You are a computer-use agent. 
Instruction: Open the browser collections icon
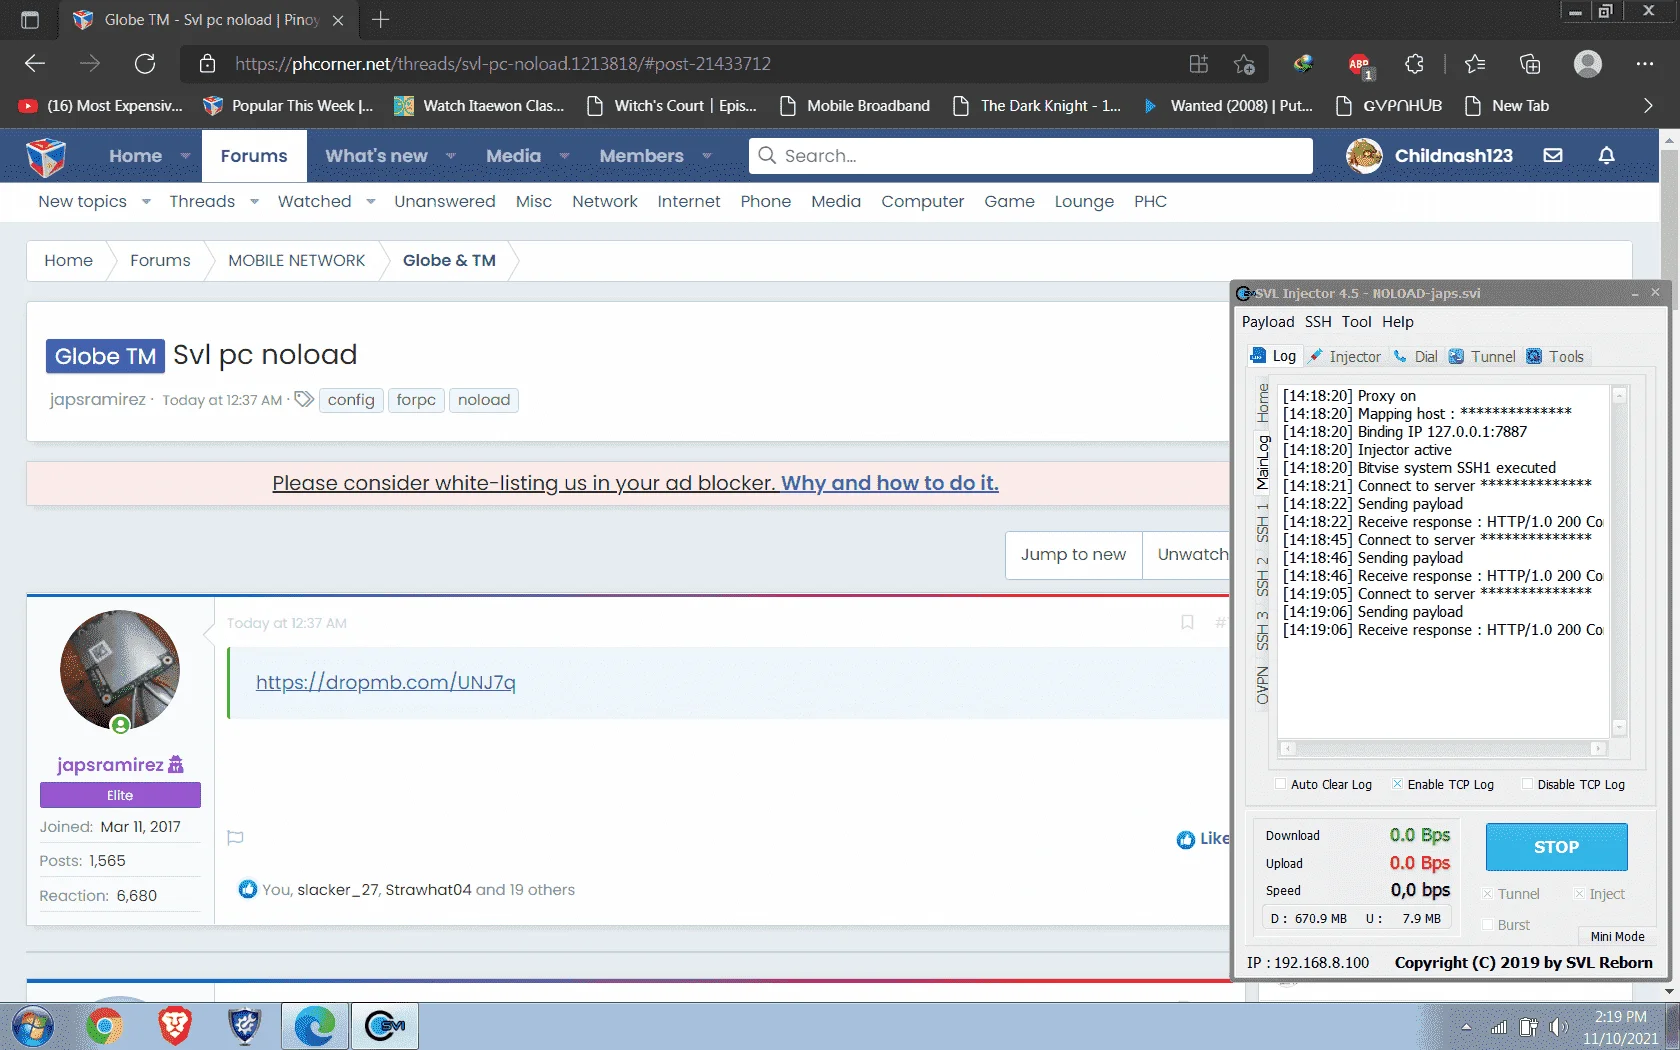[1530, 64]
